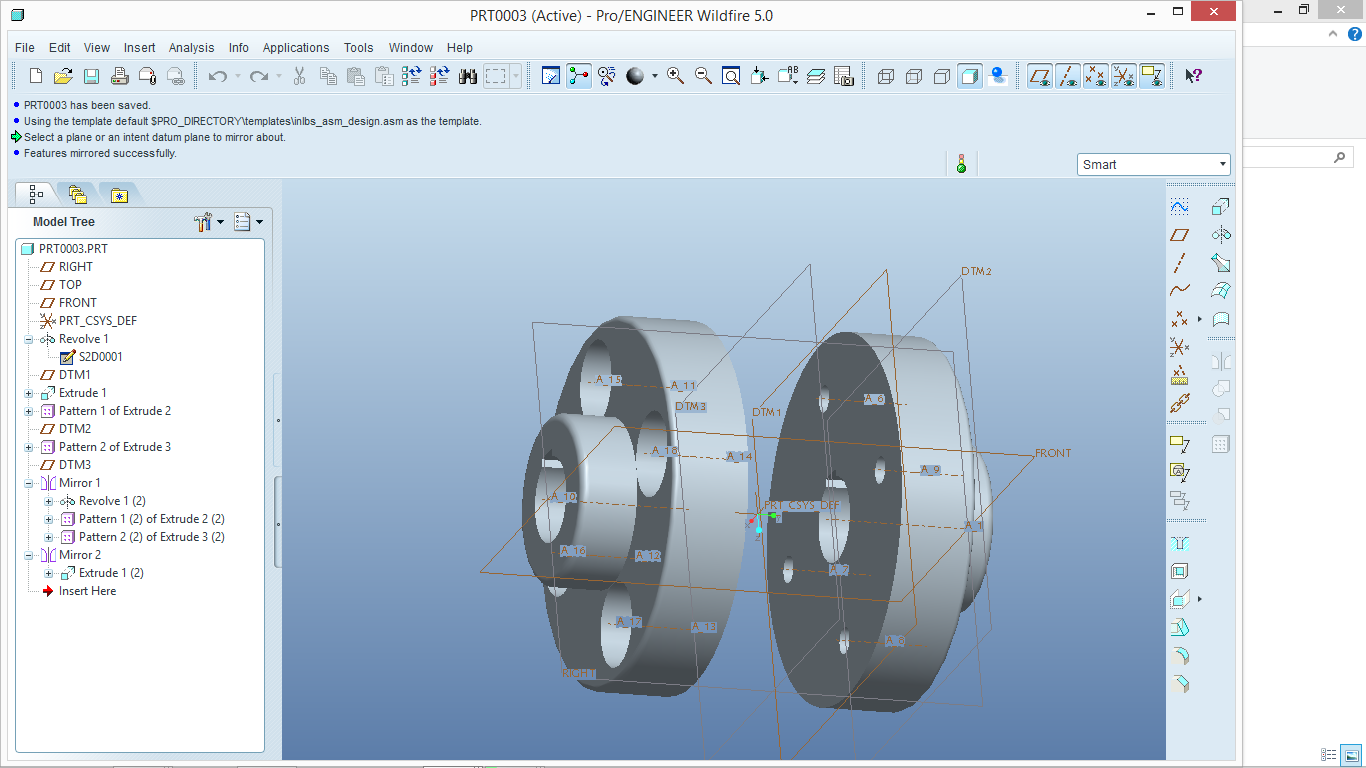Switch to Folder Browser navigator tab
The image size is (1366, 768).
click(x=78, y=194)
